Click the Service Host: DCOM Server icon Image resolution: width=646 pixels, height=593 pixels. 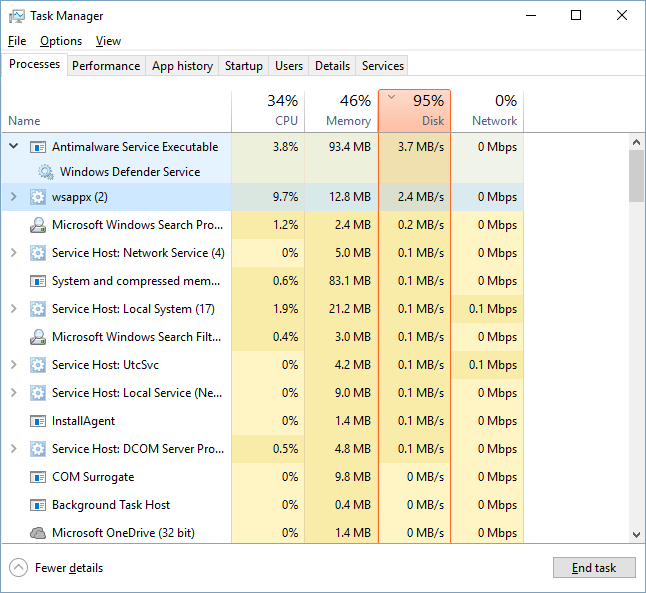38,449
